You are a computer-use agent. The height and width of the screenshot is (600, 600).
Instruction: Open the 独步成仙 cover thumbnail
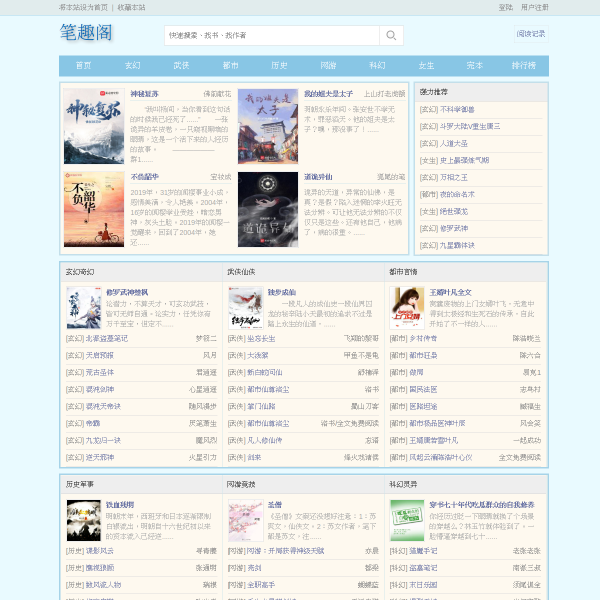(x=246, y=308)
